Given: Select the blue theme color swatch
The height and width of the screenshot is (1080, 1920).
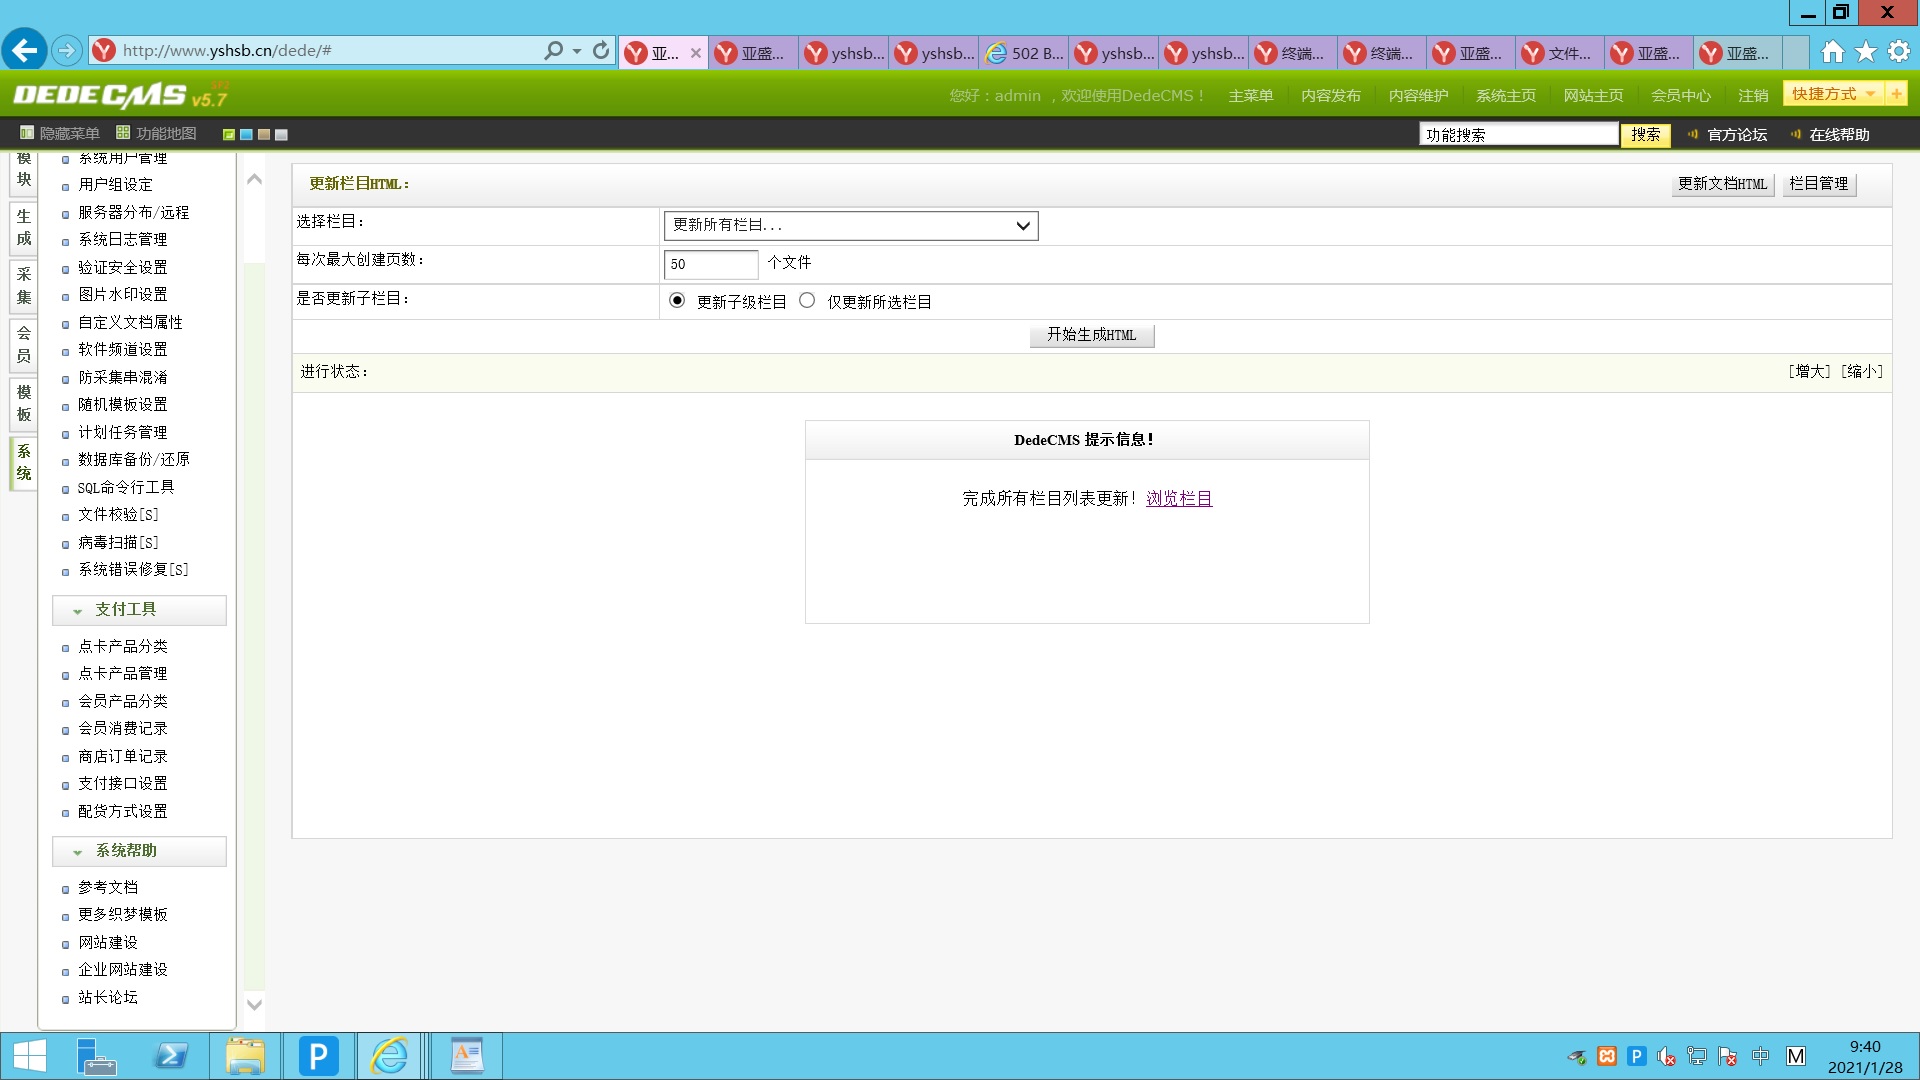Looking at the screenshot, I should coord(246,135).
